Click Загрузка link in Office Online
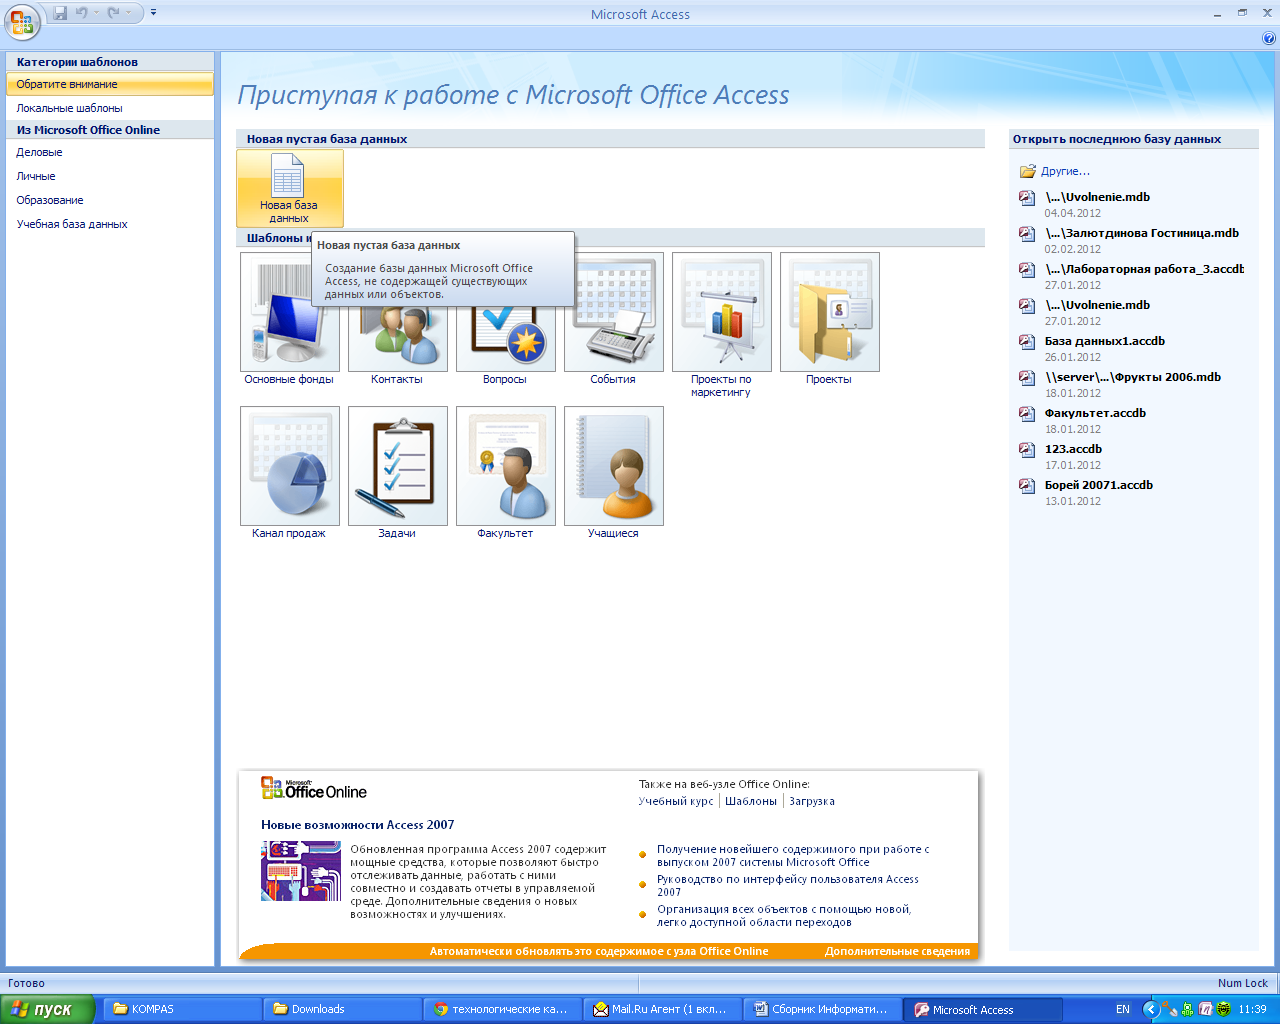 click(812, 801)
